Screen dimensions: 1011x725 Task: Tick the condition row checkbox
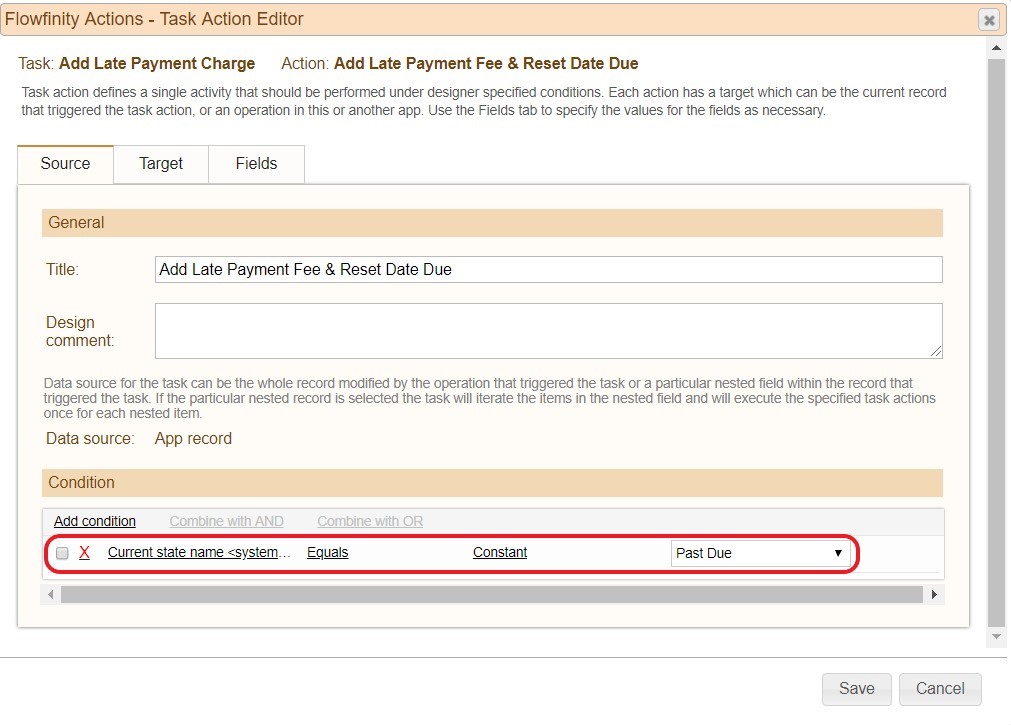[x=62, y=553]
